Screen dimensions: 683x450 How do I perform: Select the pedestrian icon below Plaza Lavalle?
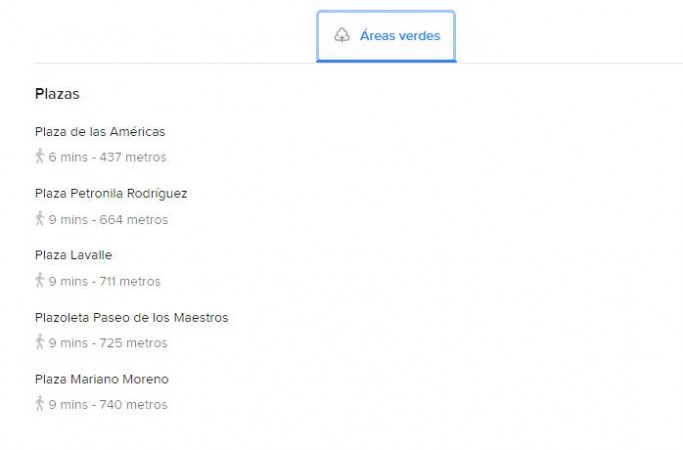coord(40,281)
